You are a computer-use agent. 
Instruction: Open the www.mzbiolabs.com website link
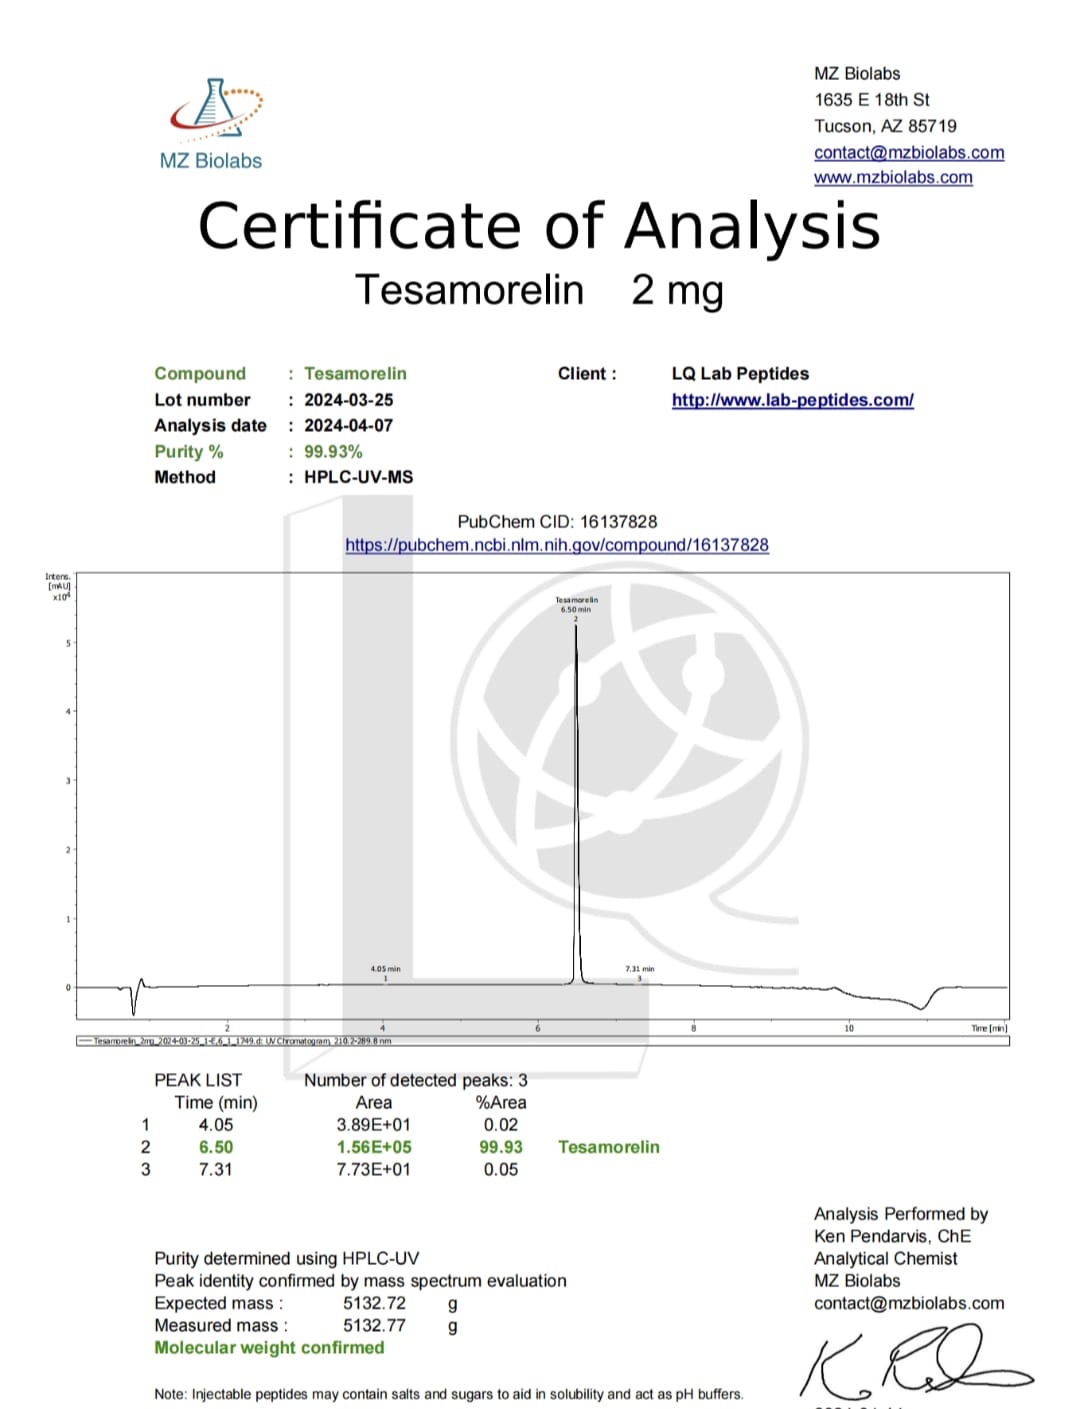click(x=892, y=177)
